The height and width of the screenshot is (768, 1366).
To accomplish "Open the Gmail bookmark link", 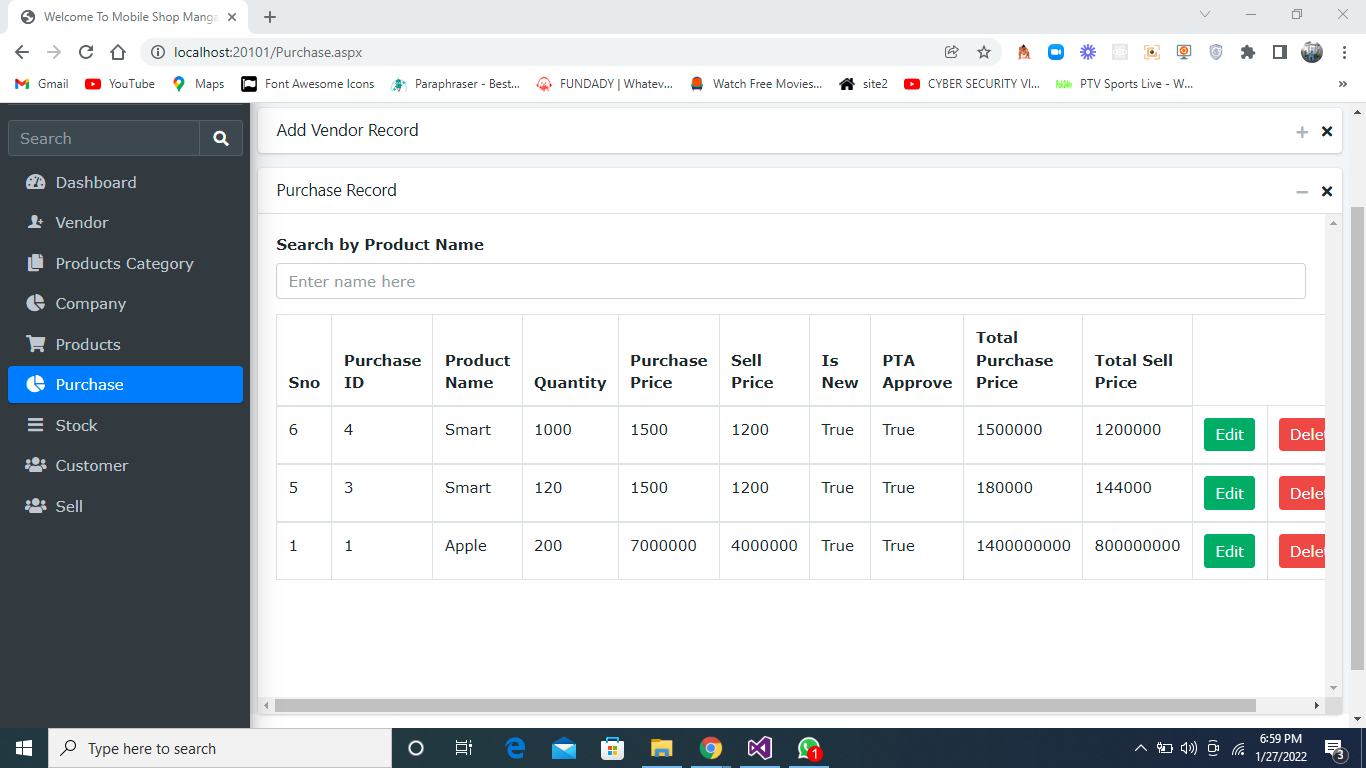I will tap(40, 84).
